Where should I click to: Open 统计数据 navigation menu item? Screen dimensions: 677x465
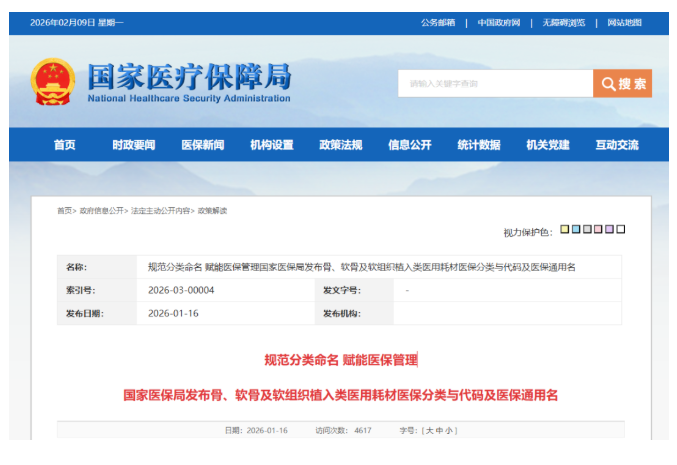(x=479, y=145)
